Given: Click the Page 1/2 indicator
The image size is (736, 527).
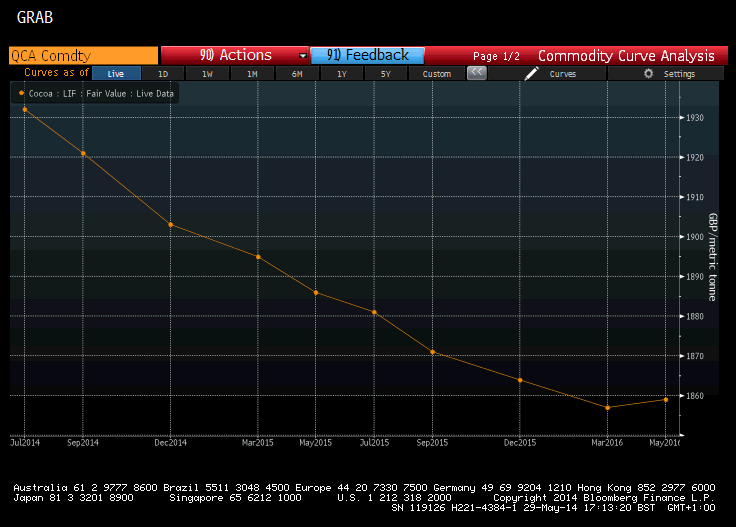Looking at the screenshot, I should point(496,56).
